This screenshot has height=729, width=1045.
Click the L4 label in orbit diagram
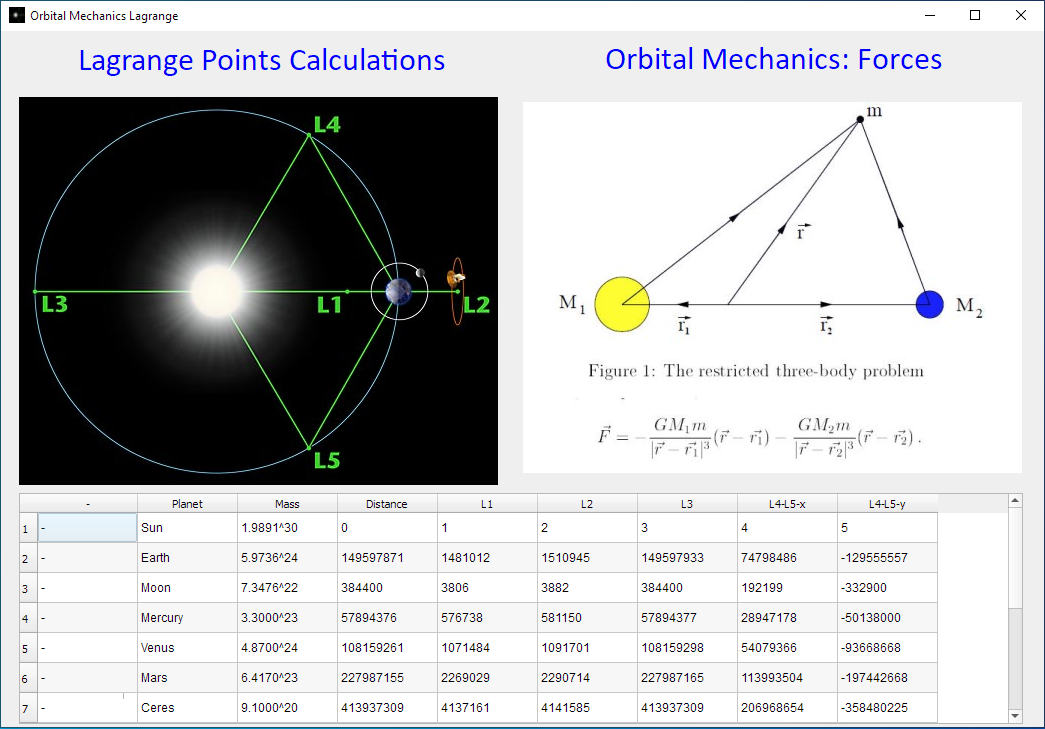[x=327, y=125]
